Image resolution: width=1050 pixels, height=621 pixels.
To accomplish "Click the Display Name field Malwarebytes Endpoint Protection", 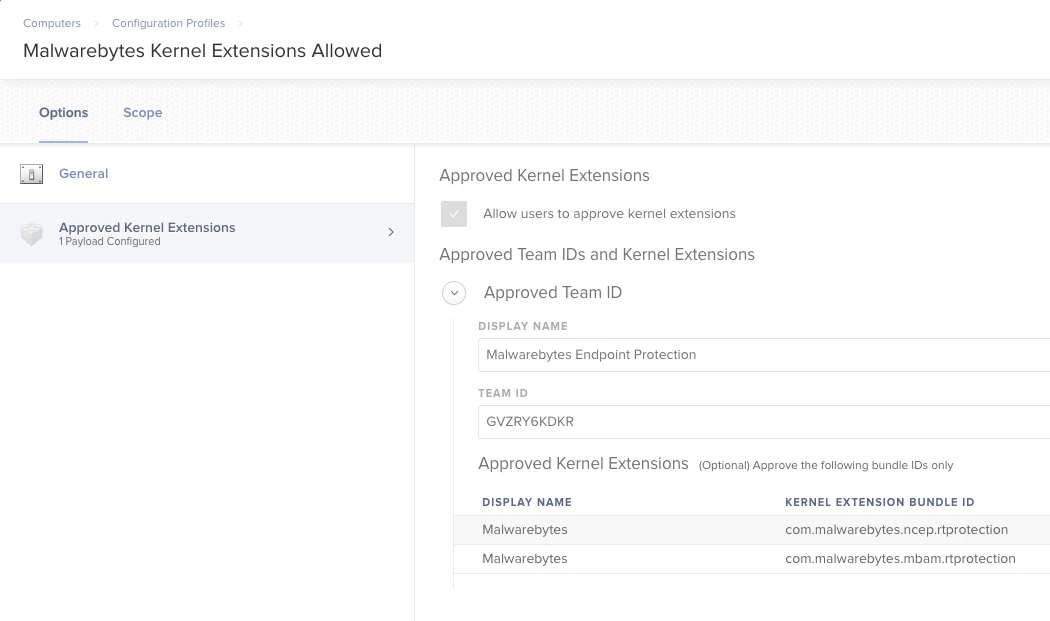I will click(764, 355).
